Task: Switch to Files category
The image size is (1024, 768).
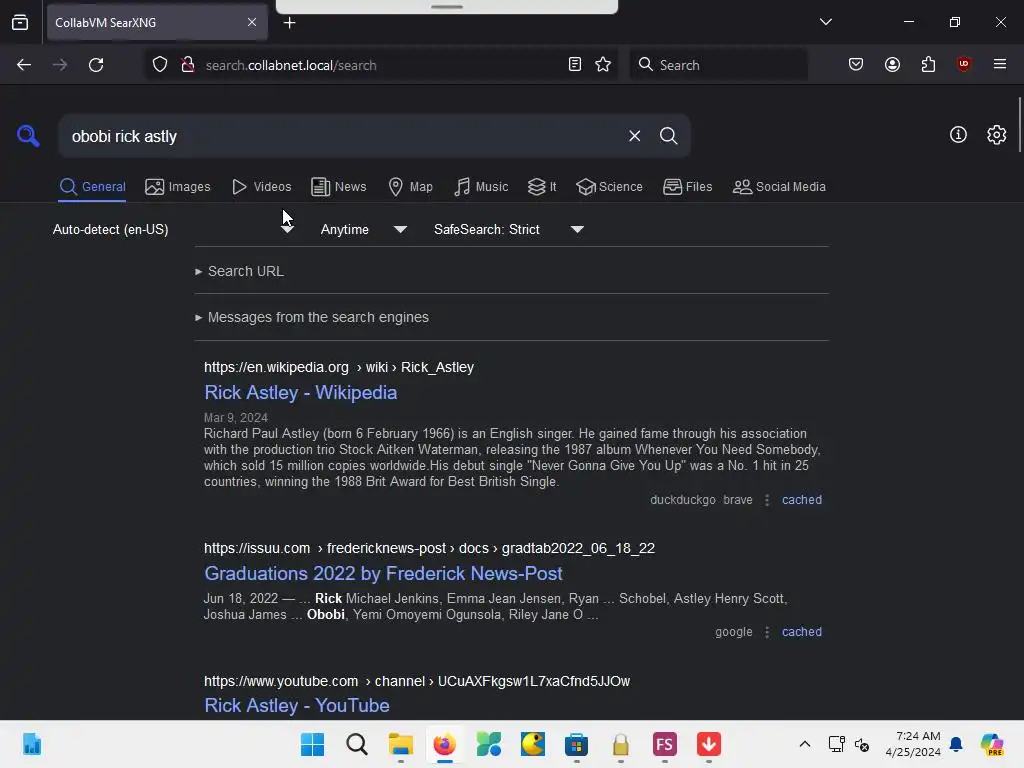Action: [x=688, y=187]
